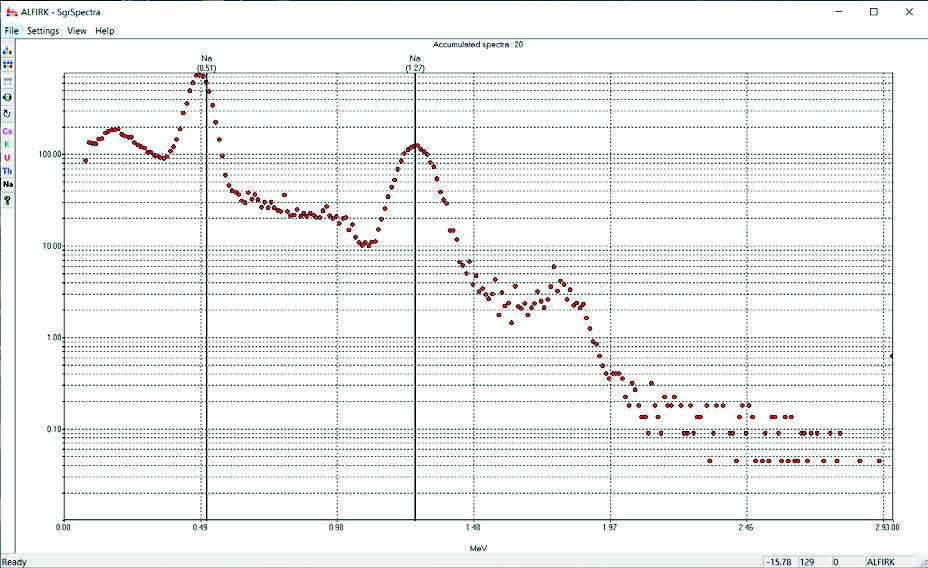Screen dimensions: 928x568
Task: Click the Na (1.27) peak label
Action: [x=415, y=63]
